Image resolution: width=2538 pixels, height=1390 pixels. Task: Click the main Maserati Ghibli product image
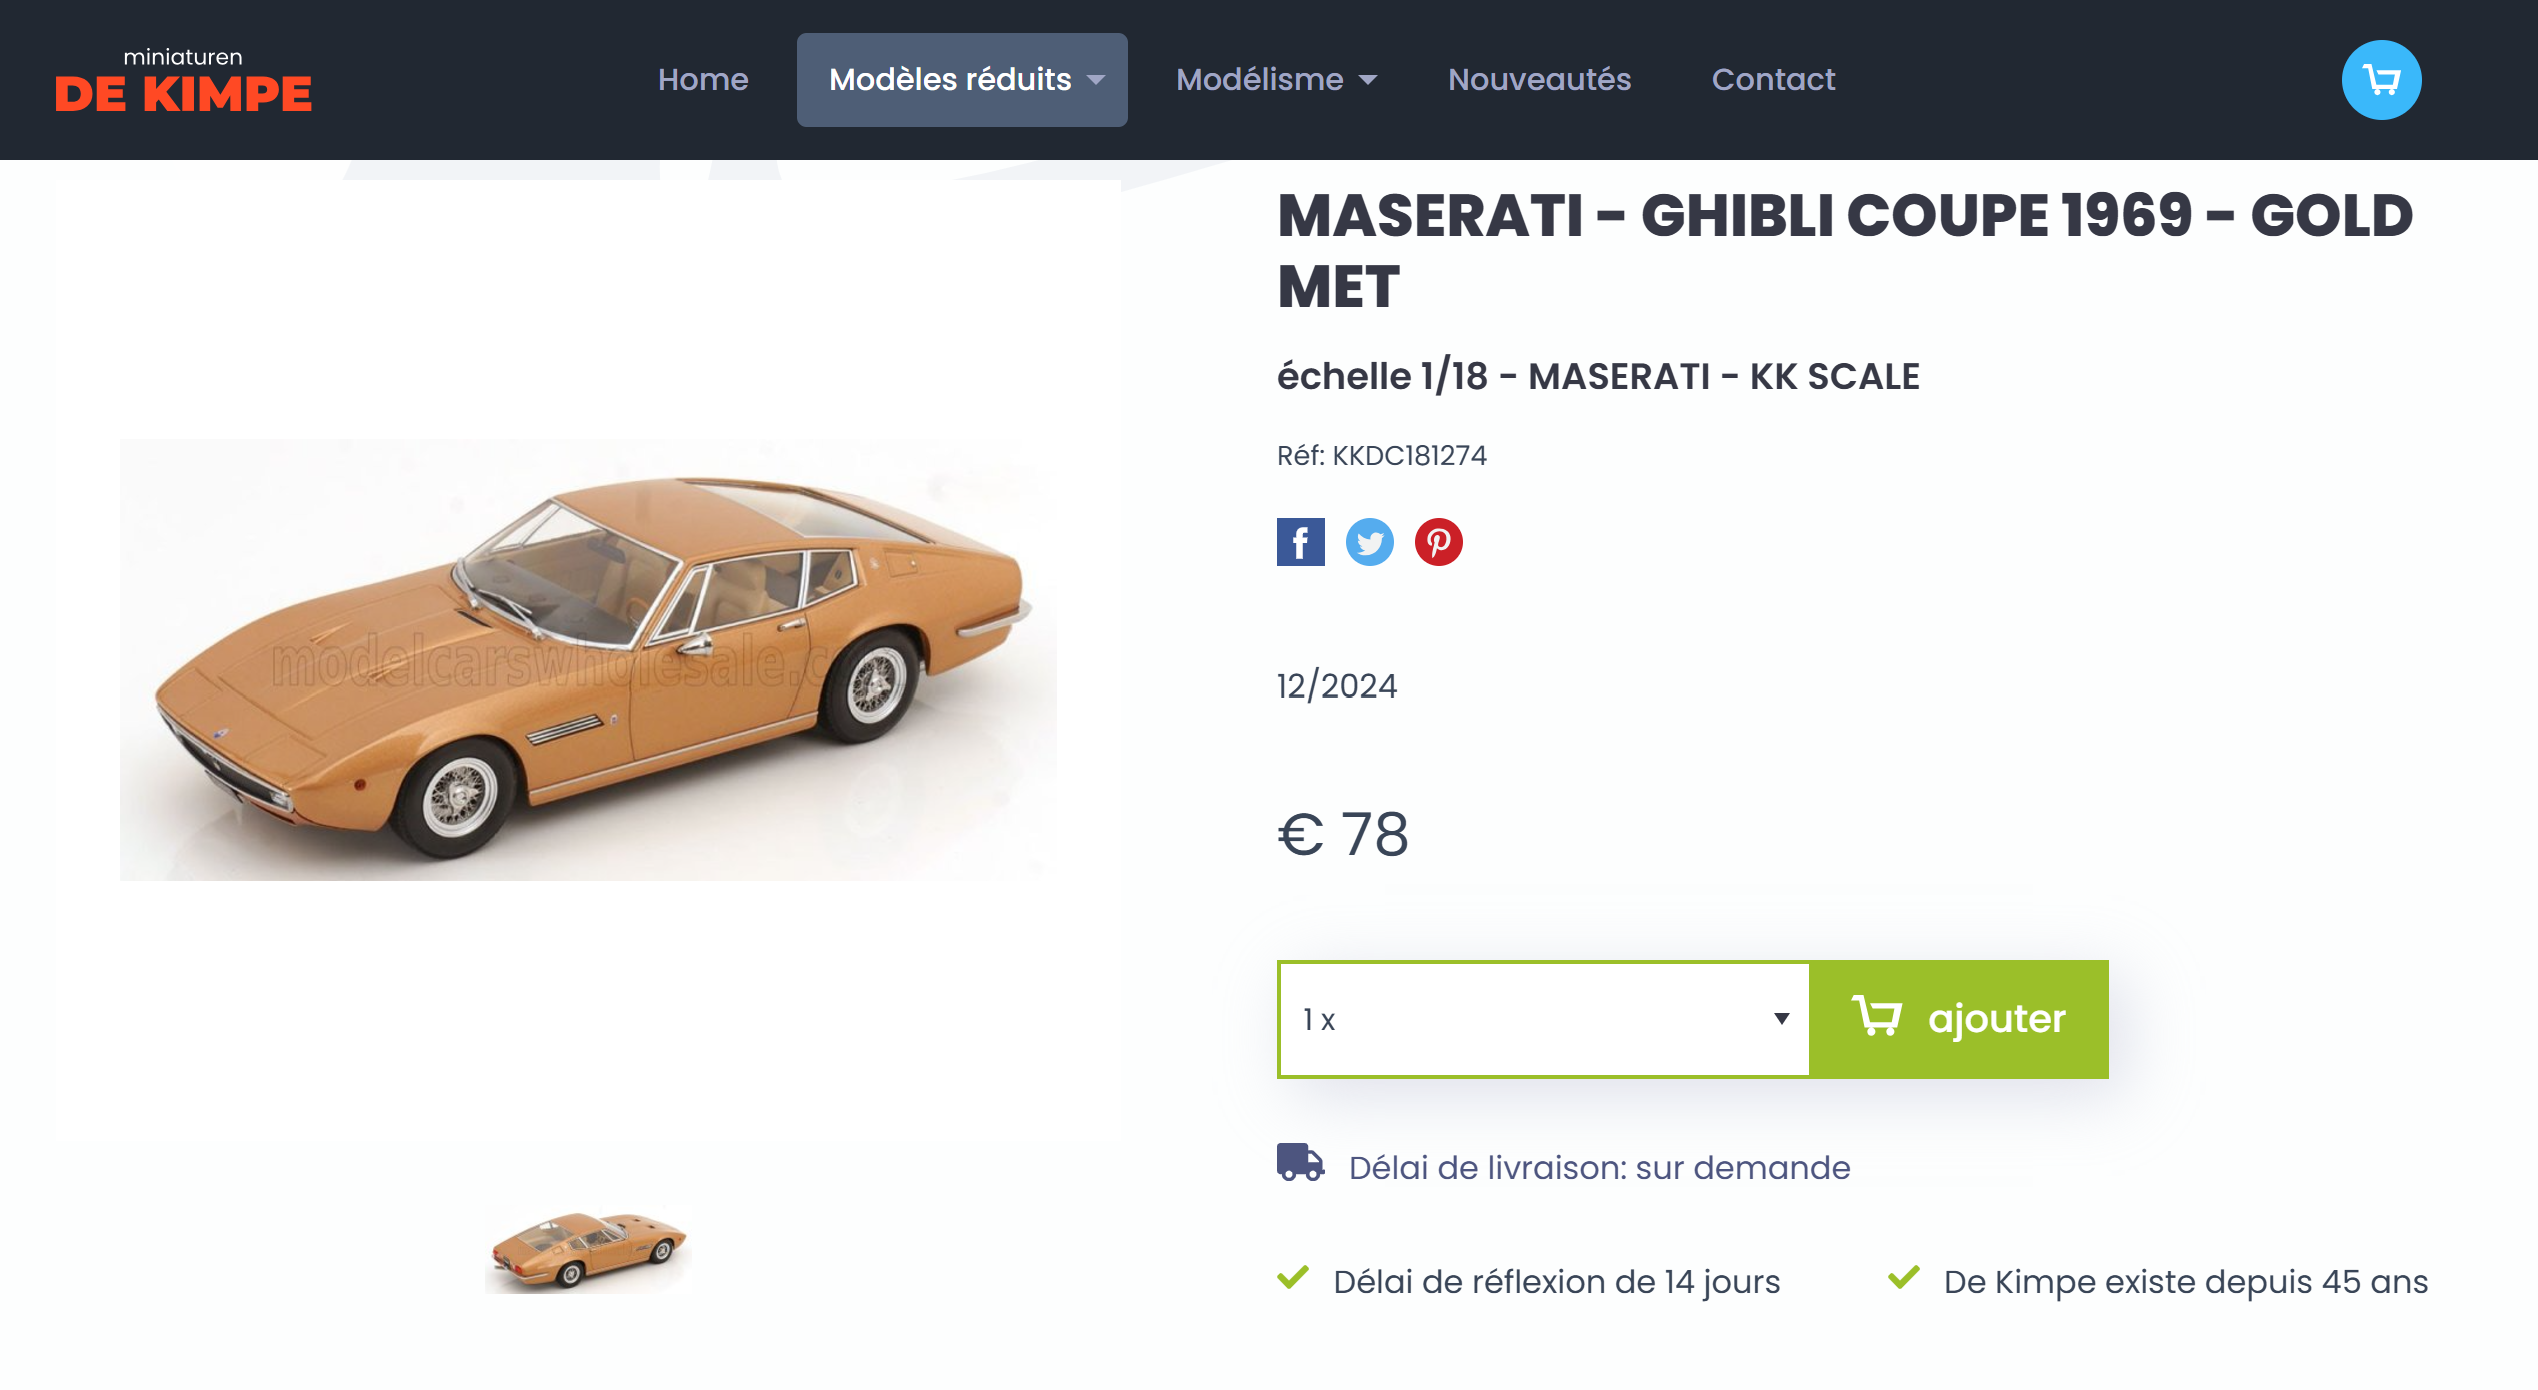[x=588, y=660]
